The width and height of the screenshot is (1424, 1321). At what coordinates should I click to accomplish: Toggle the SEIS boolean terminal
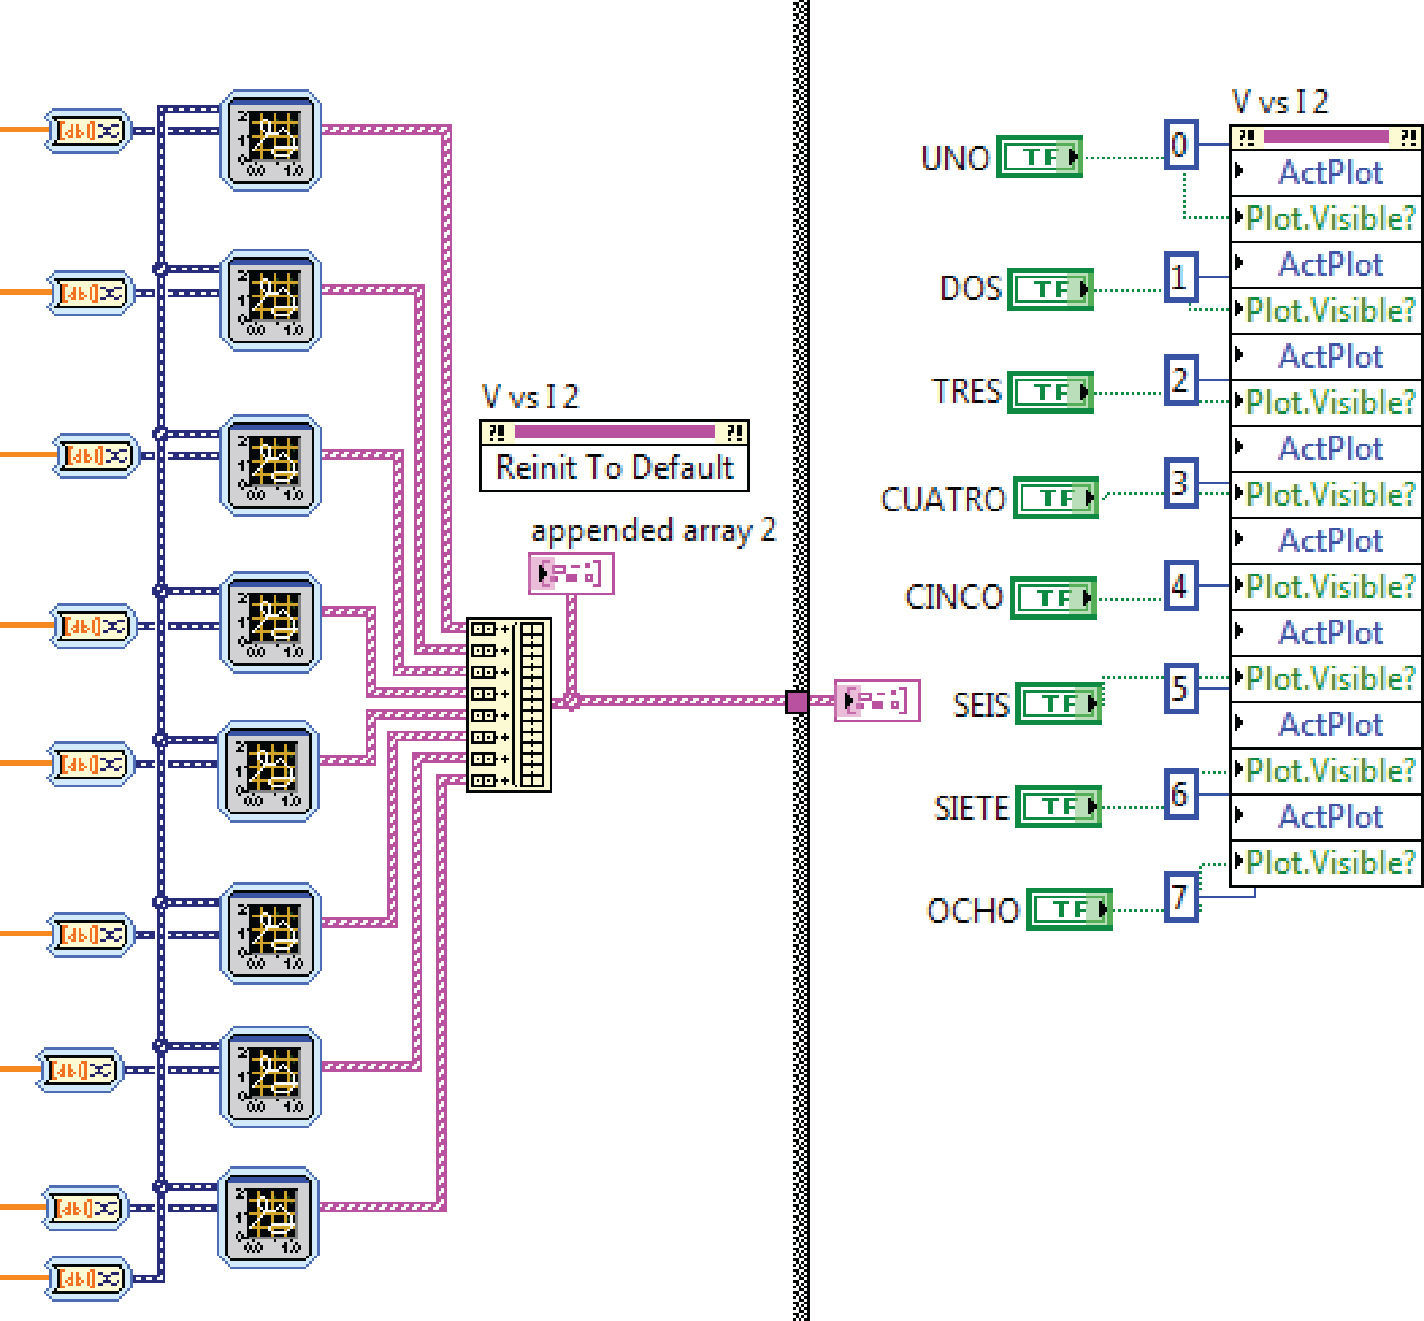pos(1057,704)
